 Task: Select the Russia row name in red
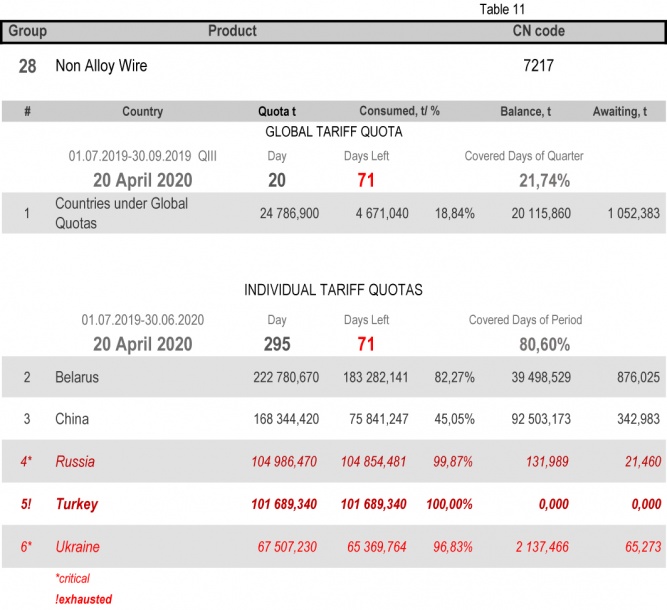75,461
